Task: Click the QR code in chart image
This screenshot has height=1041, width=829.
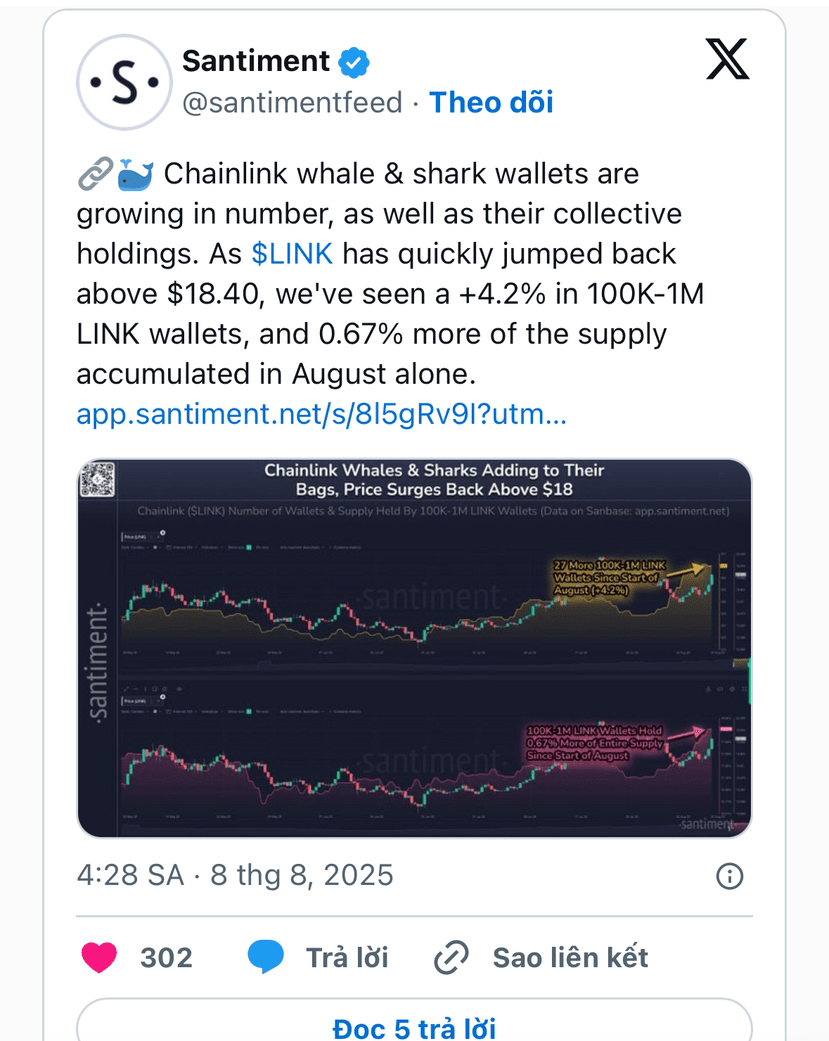Action: (x=98, y=479)
